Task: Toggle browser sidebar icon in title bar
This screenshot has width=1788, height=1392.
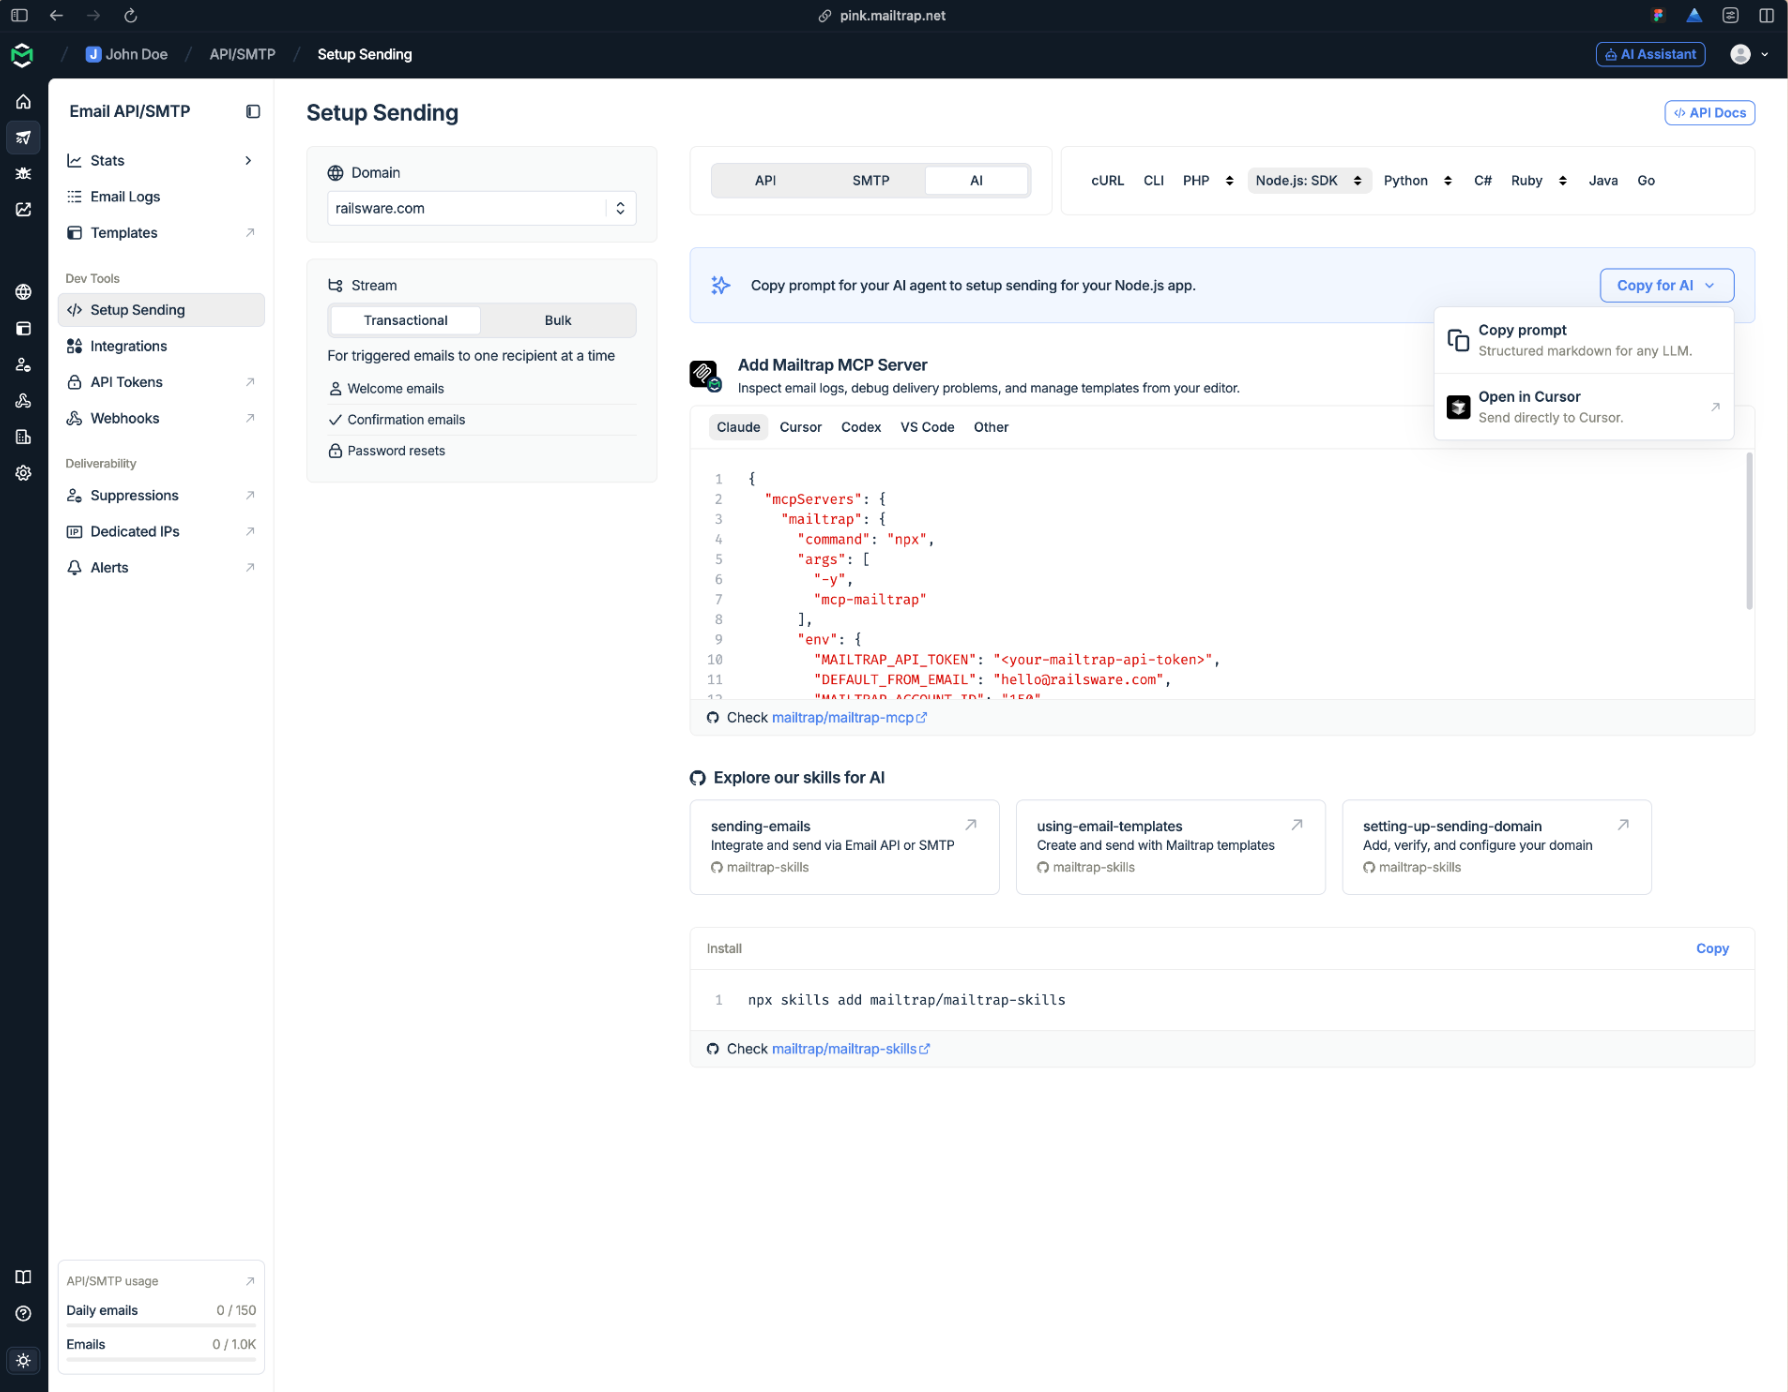Action: pos(19,15)
